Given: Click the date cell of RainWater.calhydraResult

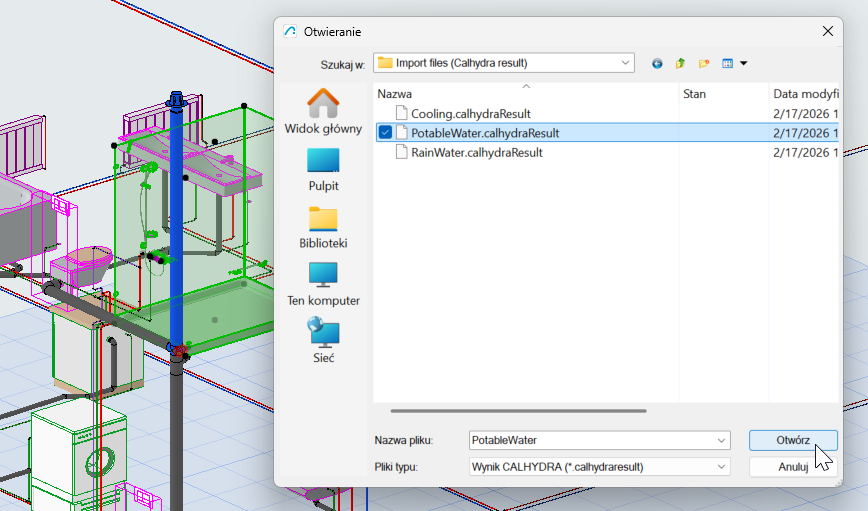Looking at the screenshot, I should pyautogui.click(x=805, y=153).
